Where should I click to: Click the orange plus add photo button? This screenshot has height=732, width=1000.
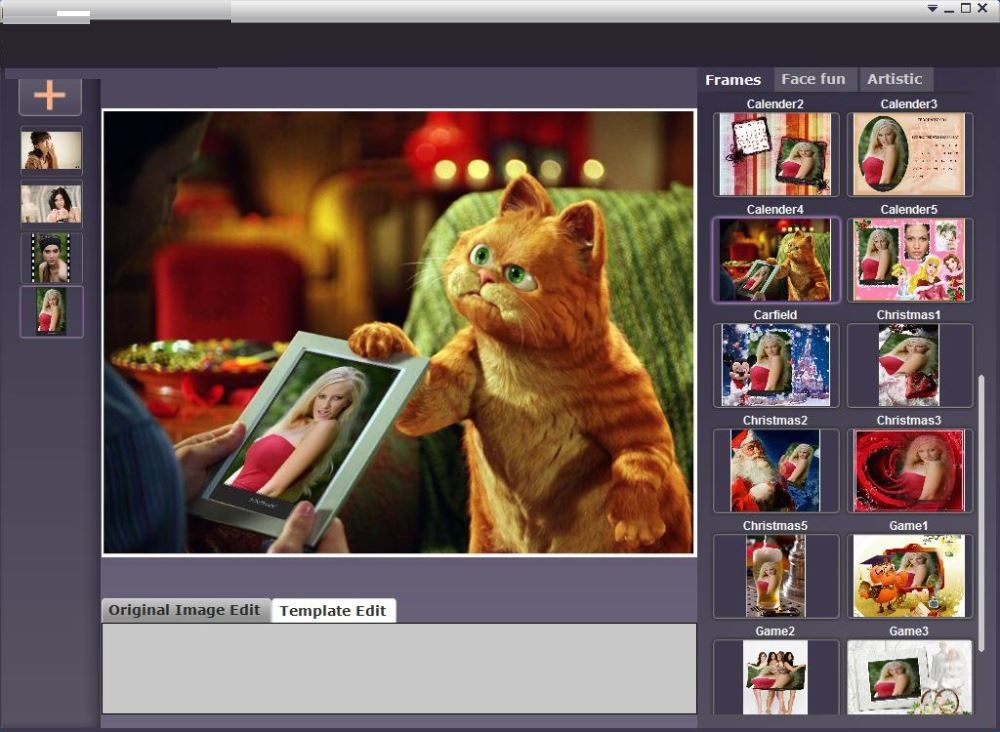50,96
